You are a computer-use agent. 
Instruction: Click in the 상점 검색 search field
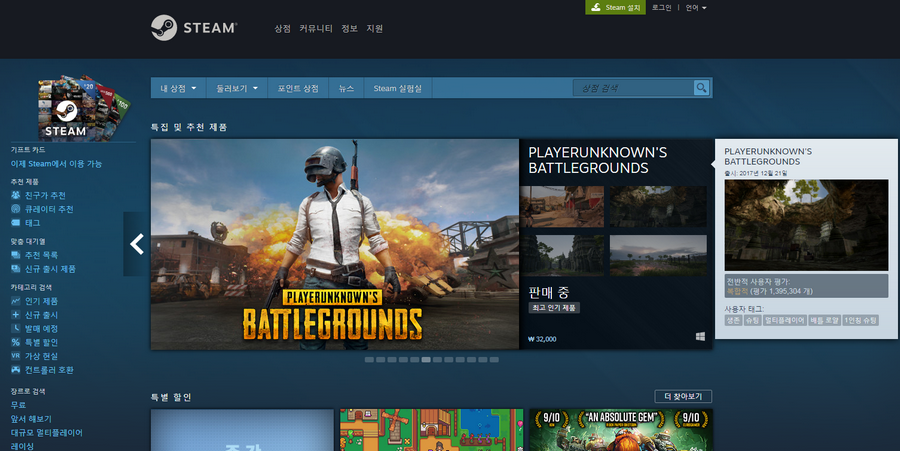(633, 88)
